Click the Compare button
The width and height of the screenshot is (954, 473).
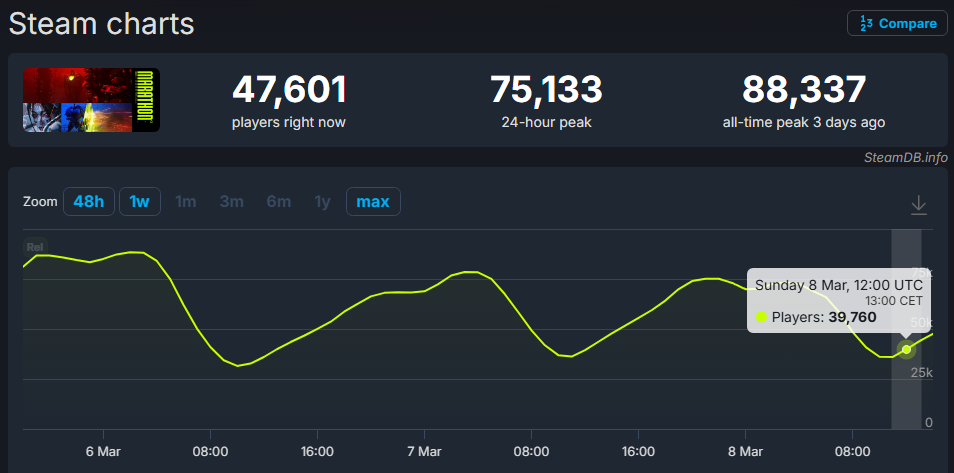(897, 24)
